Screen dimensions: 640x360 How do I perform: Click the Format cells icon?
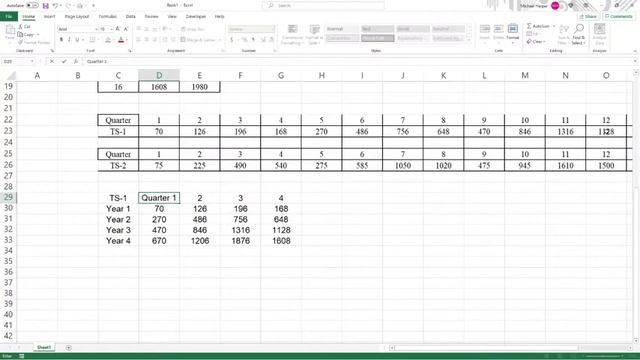513,29
